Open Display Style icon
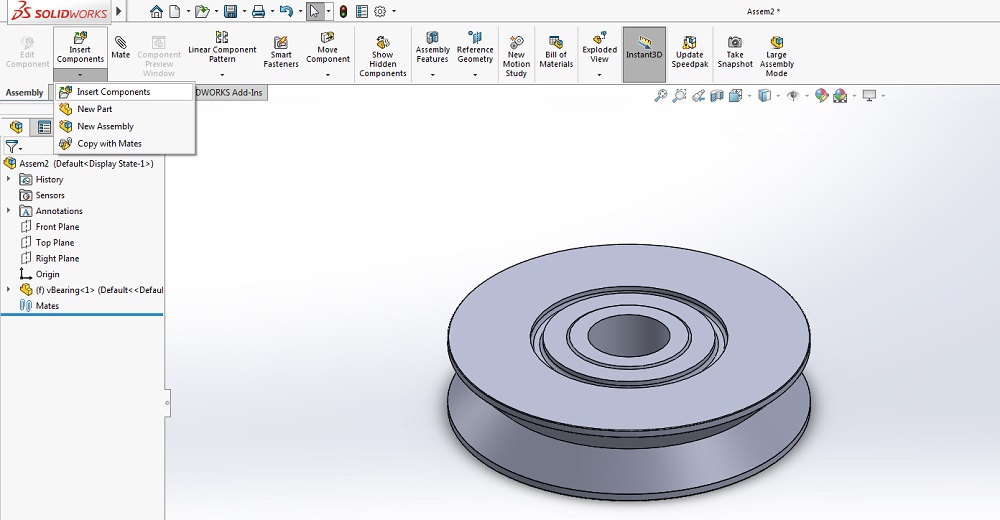Viewport: 1000px width, 520px height. pyautogui.click(x=764, y=96)
